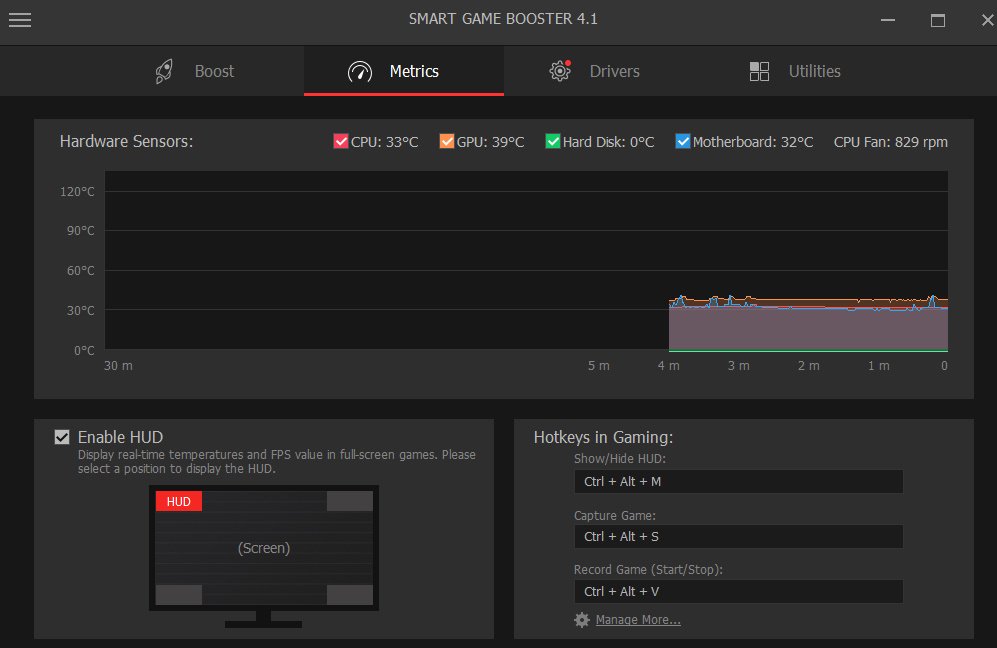The width and height of the screenshot is (997, 648).
Task: Uncheck the Enable HUD checkbox
Action: pos(62,437)
